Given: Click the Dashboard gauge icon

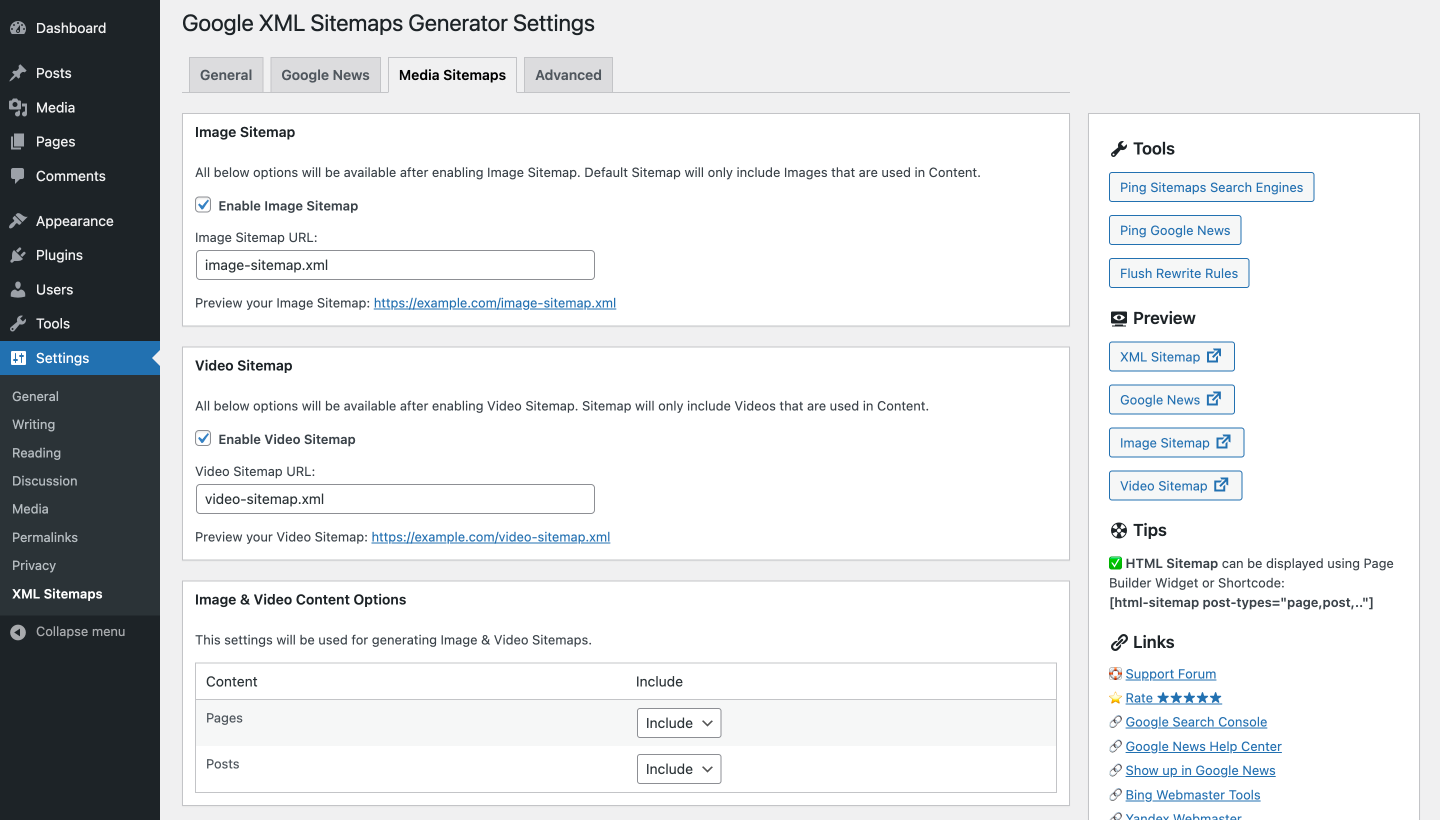Looking at the screenshot, I should [x=18, y=28].
